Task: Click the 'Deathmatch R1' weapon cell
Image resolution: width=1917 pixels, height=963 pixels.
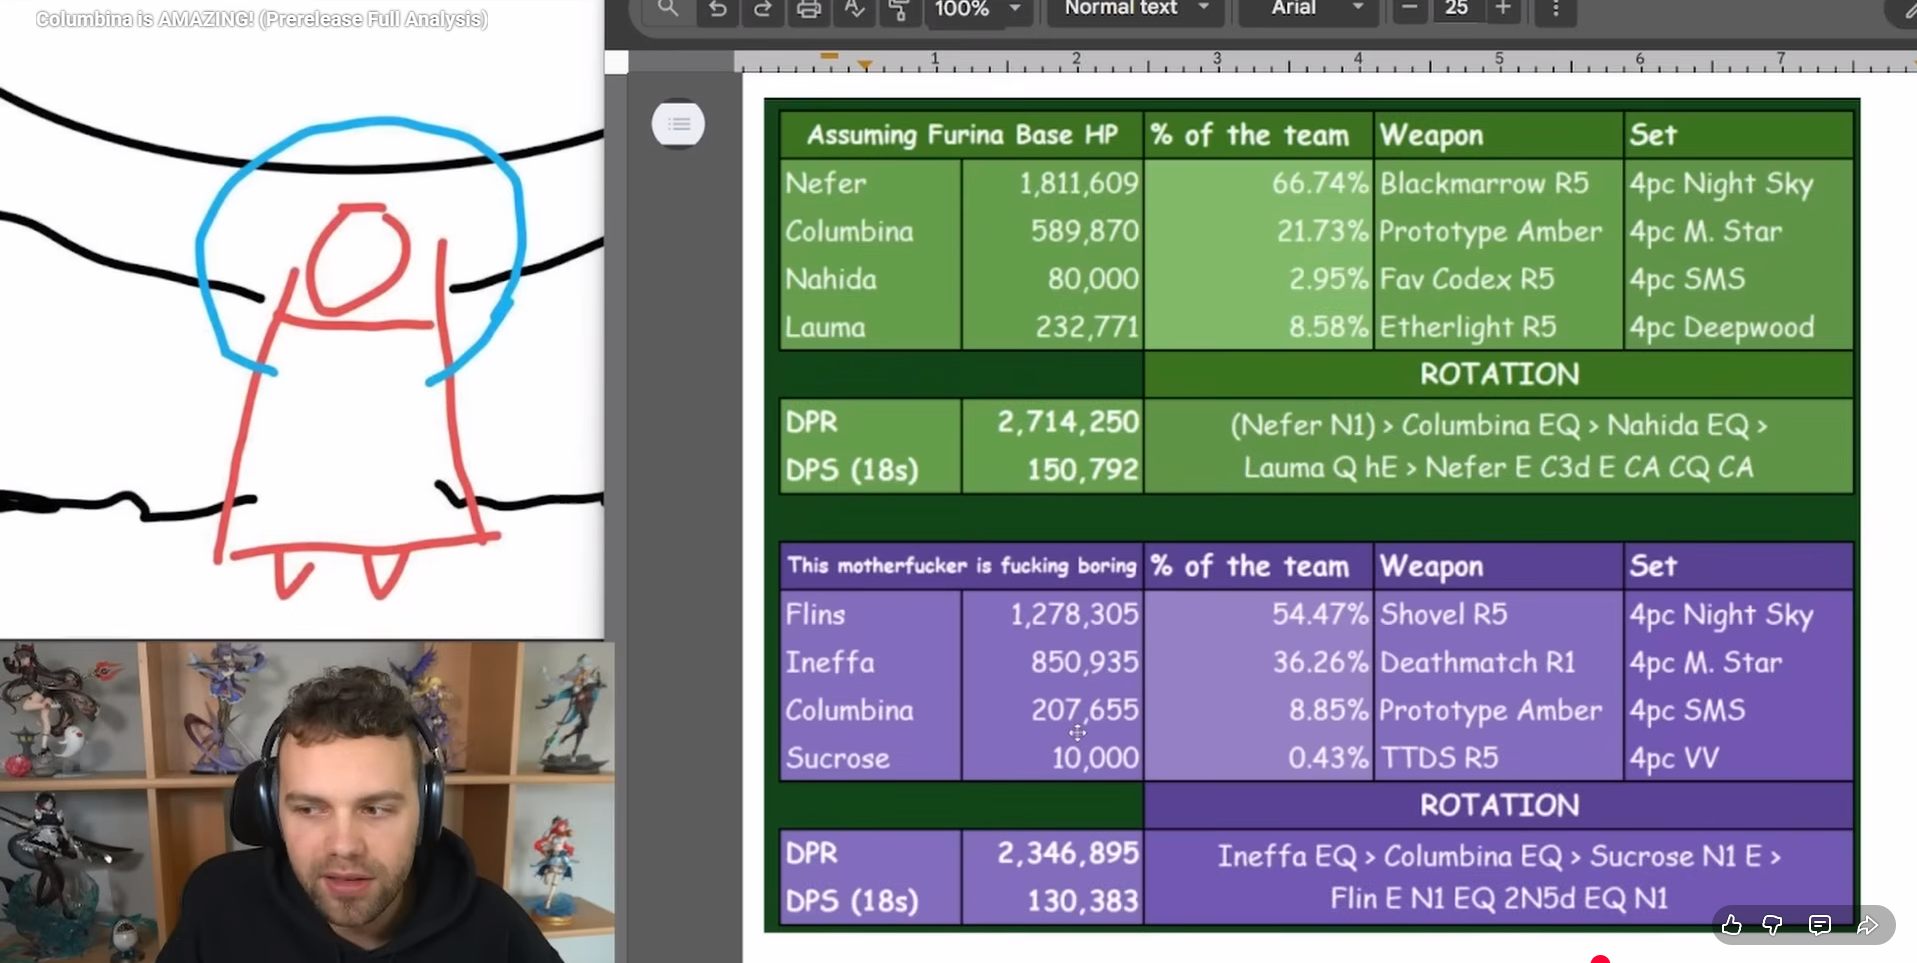Action: (x=1499, y=662)
